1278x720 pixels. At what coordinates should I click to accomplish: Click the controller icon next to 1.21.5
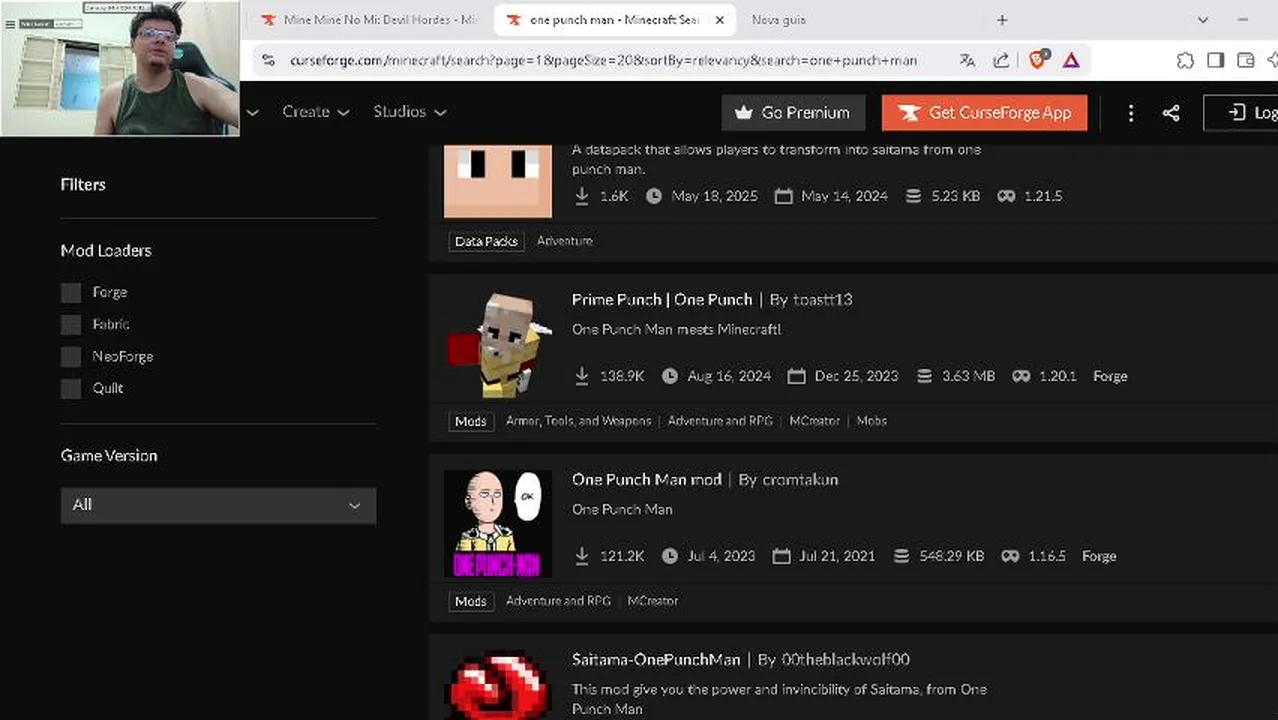(1006, 196)
